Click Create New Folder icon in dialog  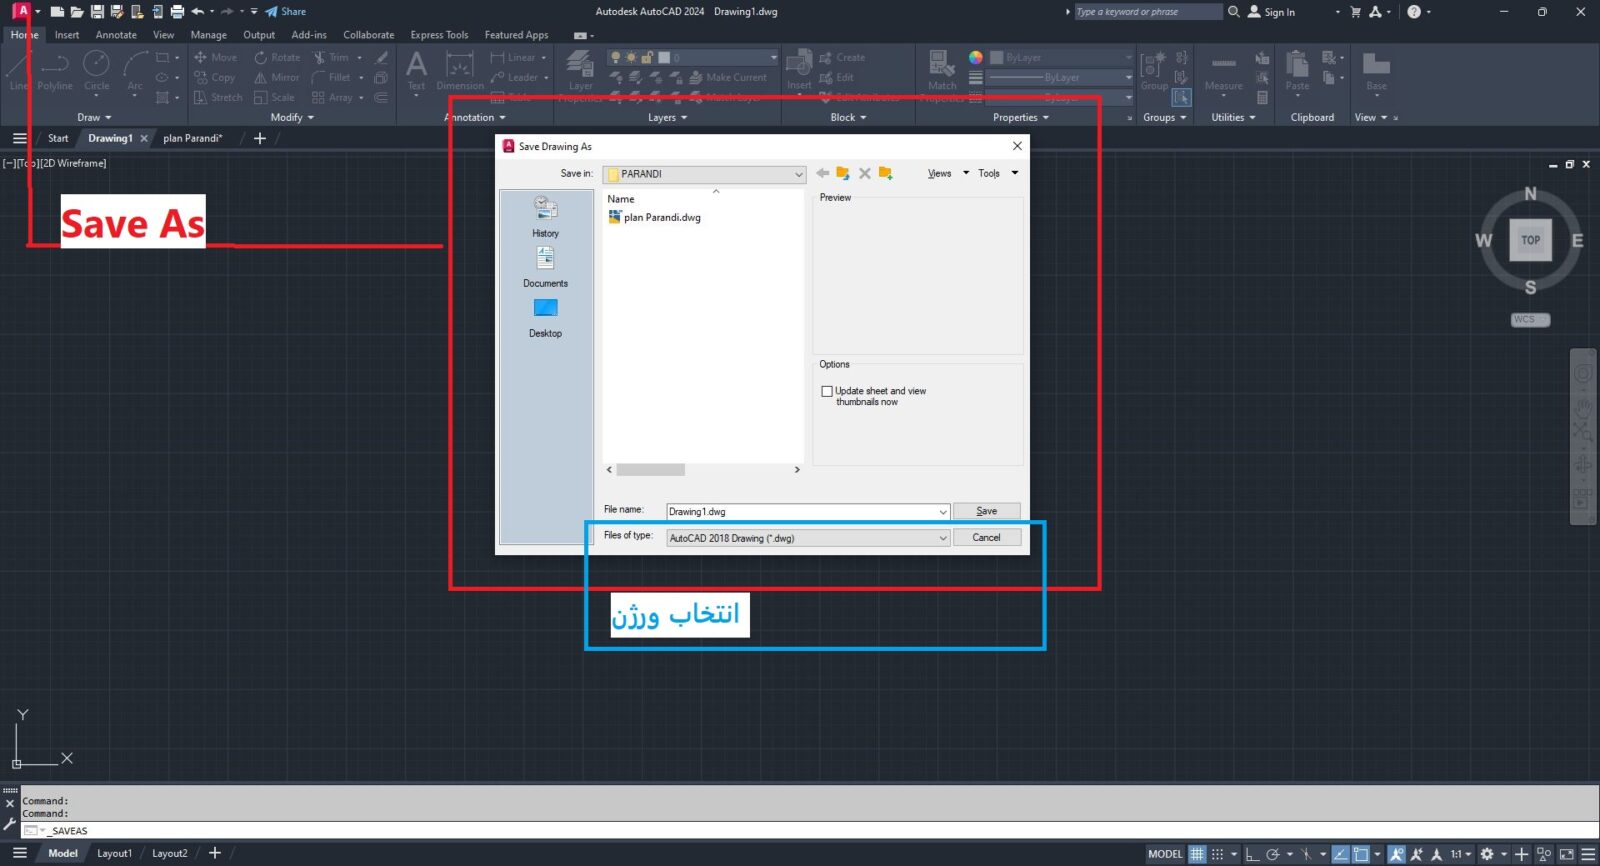click(x=885, y=173)
